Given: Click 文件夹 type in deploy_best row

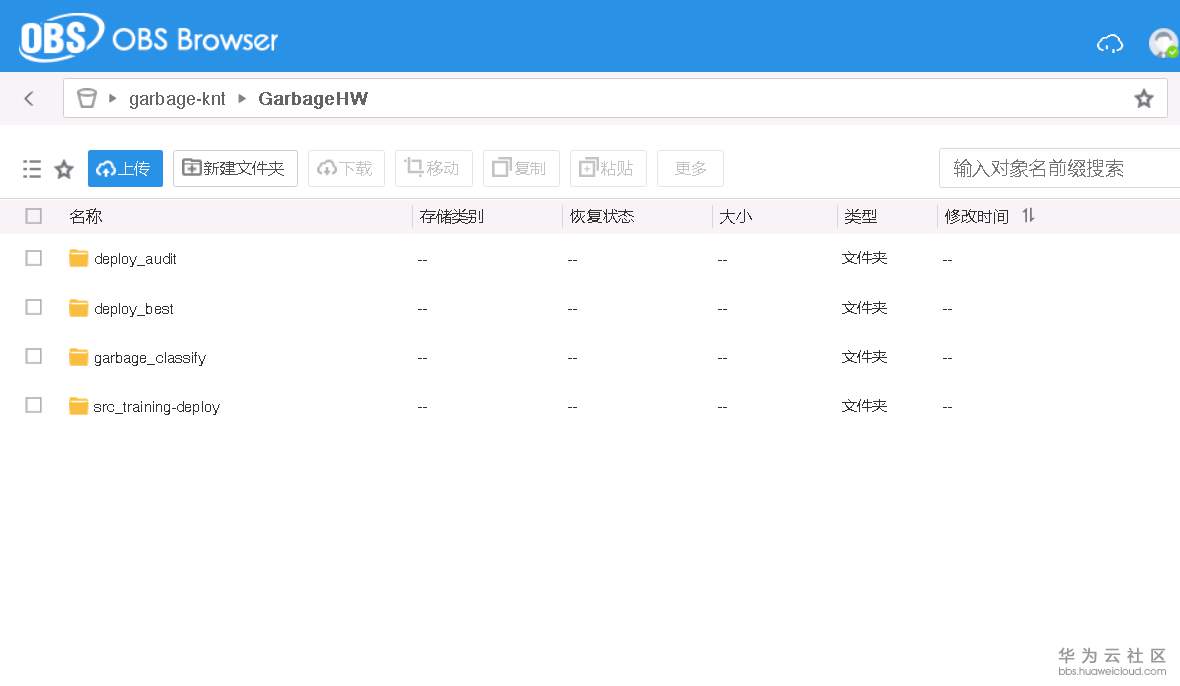Looking at the screenshot, I should click(864, 308).
